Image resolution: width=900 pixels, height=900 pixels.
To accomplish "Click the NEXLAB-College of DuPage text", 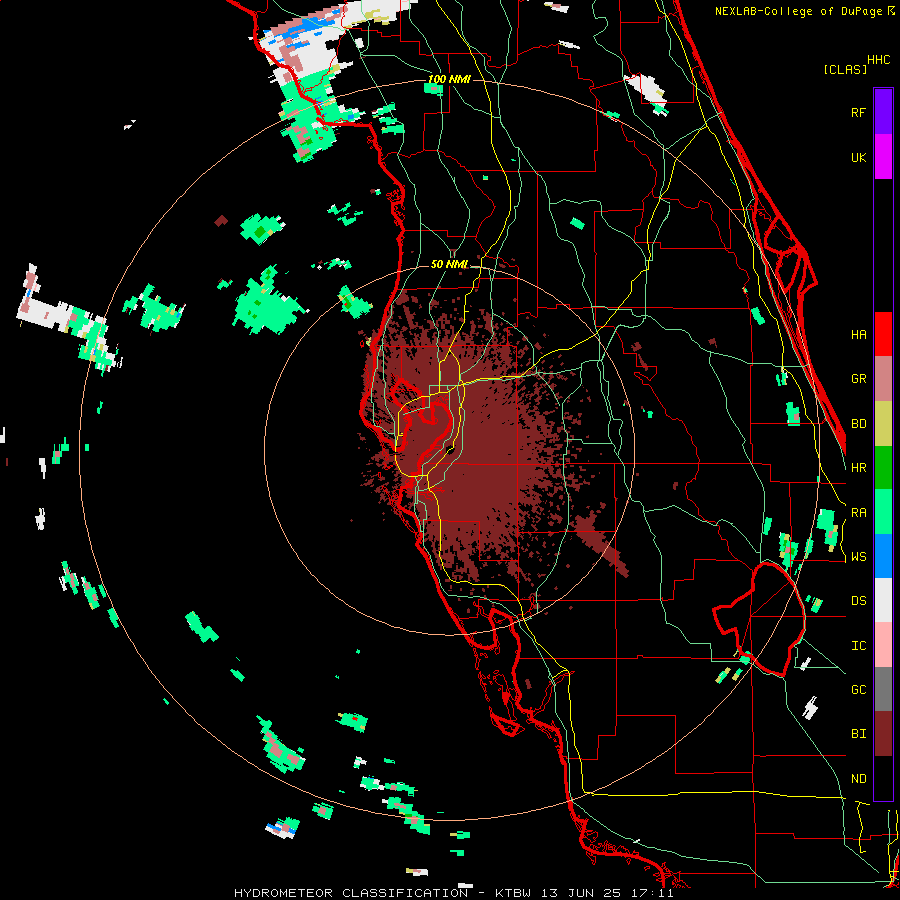I will click(800, 11).
